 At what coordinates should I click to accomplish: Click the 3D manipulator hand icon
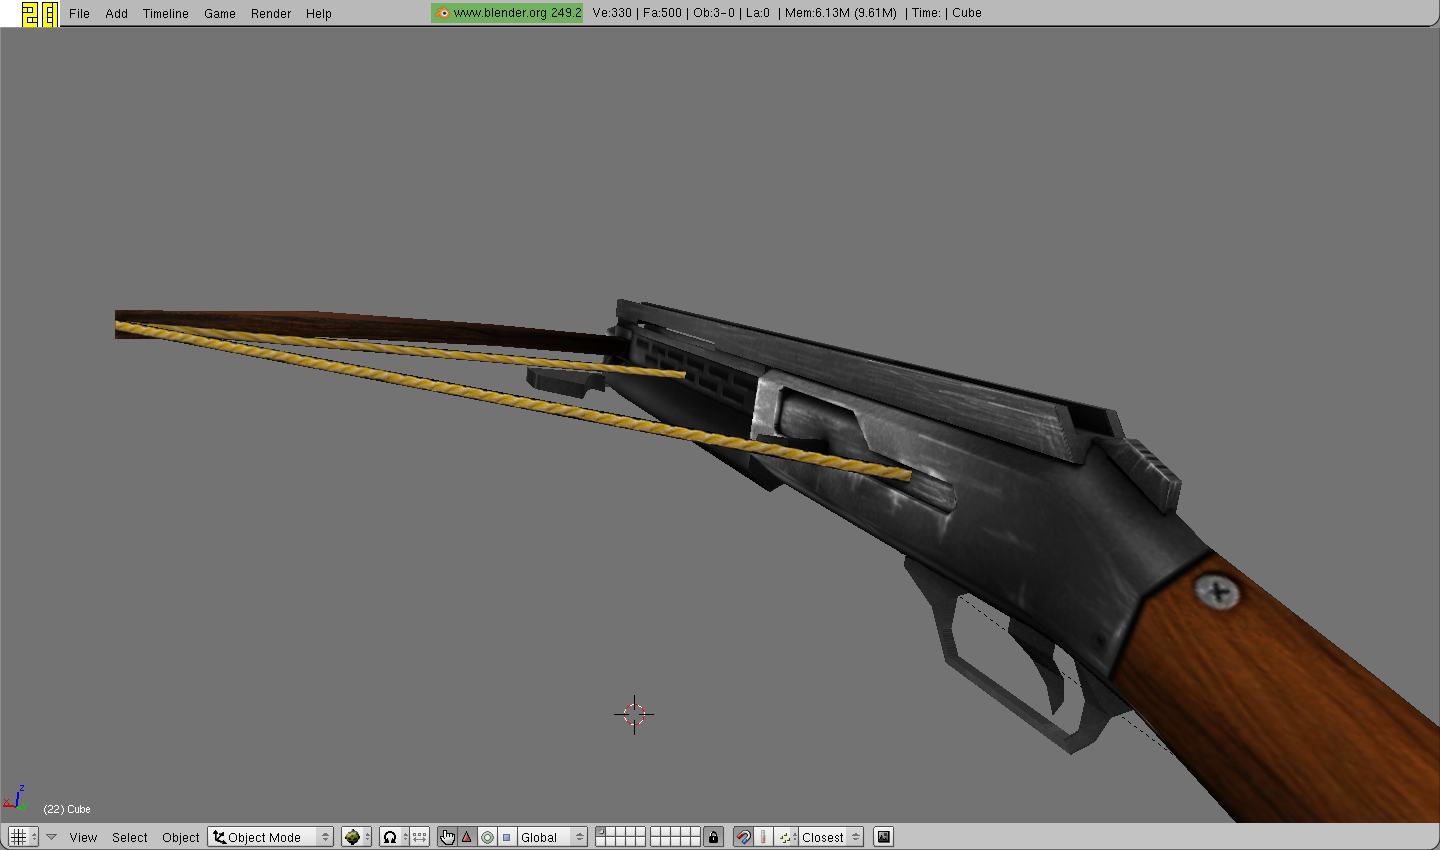pos(447,837)
